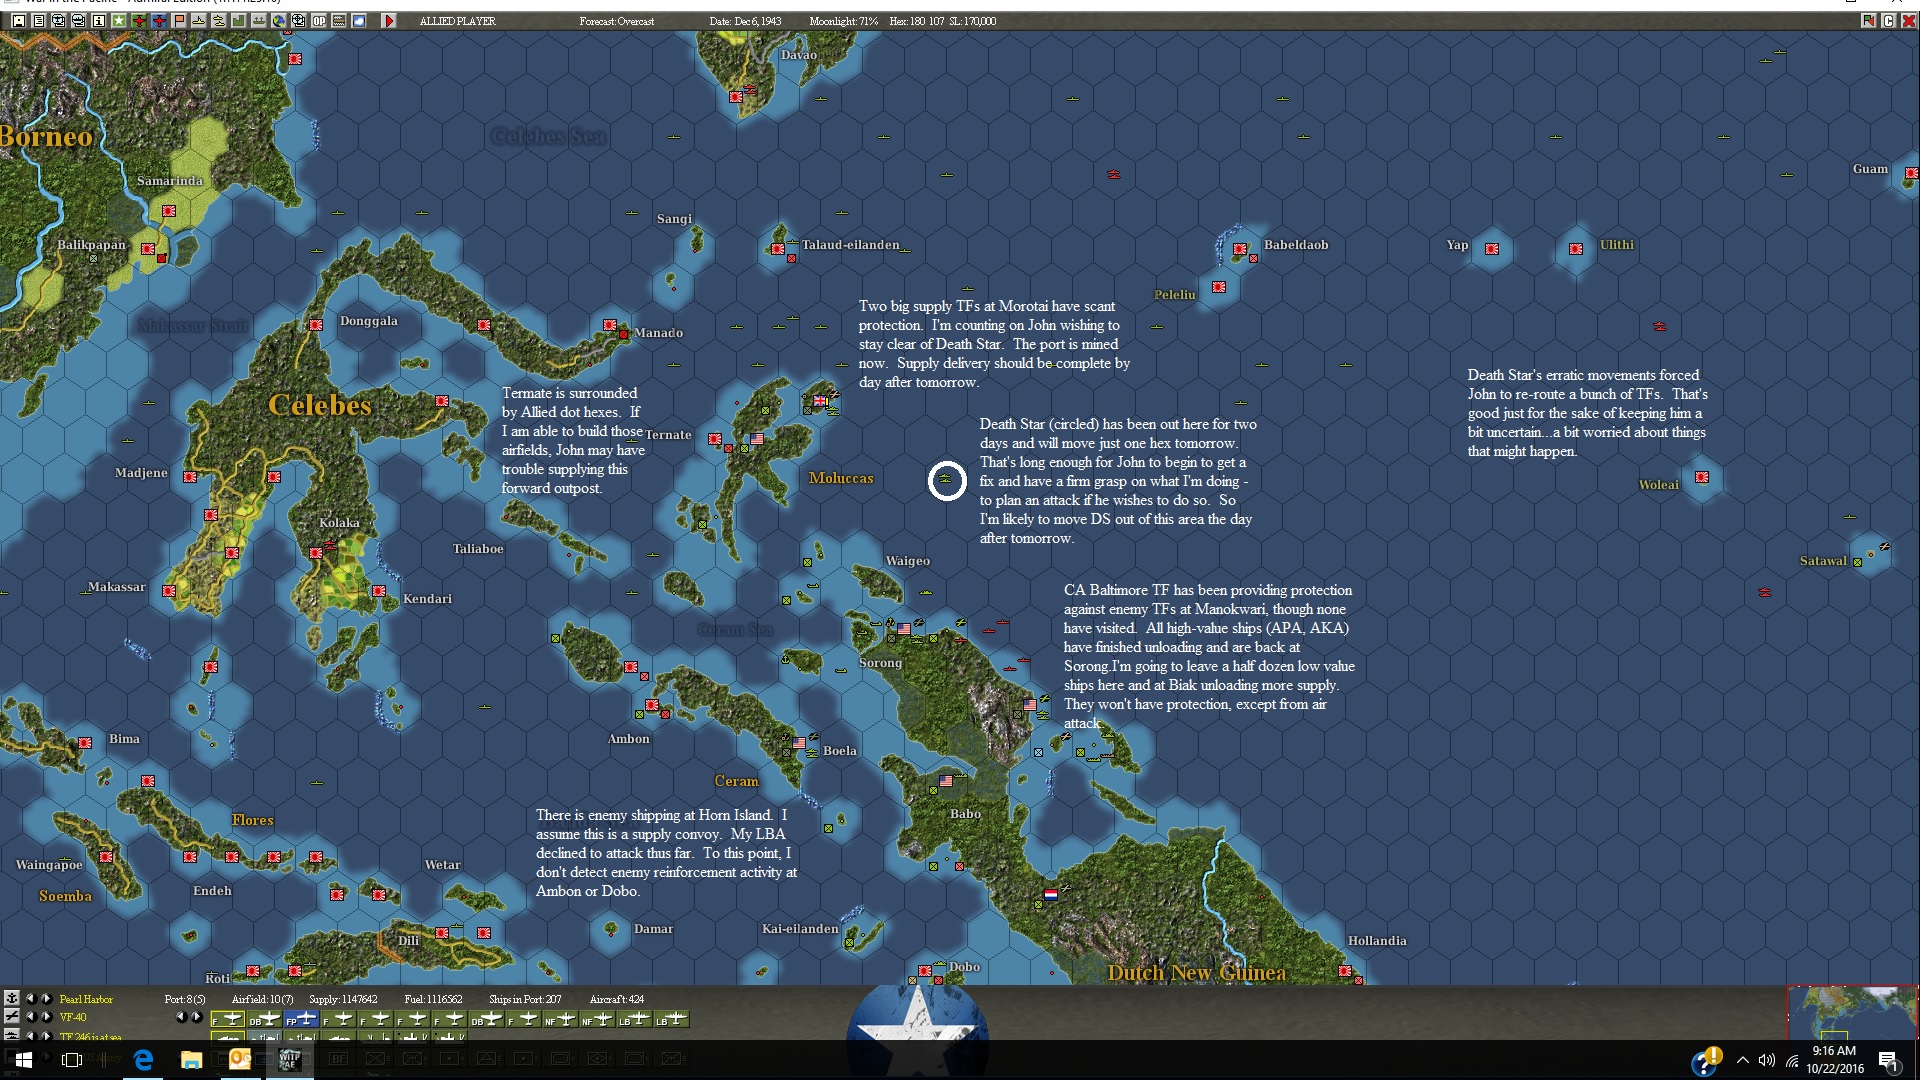Click the 'C' button near window close
This screenshot has width=1920, height=1080.
pyautogui.click(x=1888, y=20)
